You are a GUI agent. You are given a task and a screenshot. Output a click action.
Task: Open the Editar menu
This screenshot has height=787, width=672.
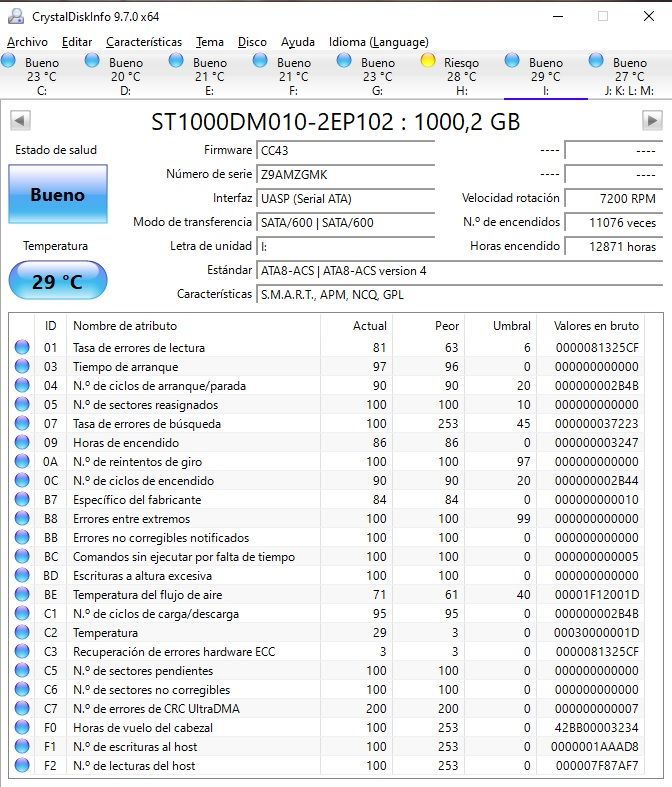pos(77,42)
